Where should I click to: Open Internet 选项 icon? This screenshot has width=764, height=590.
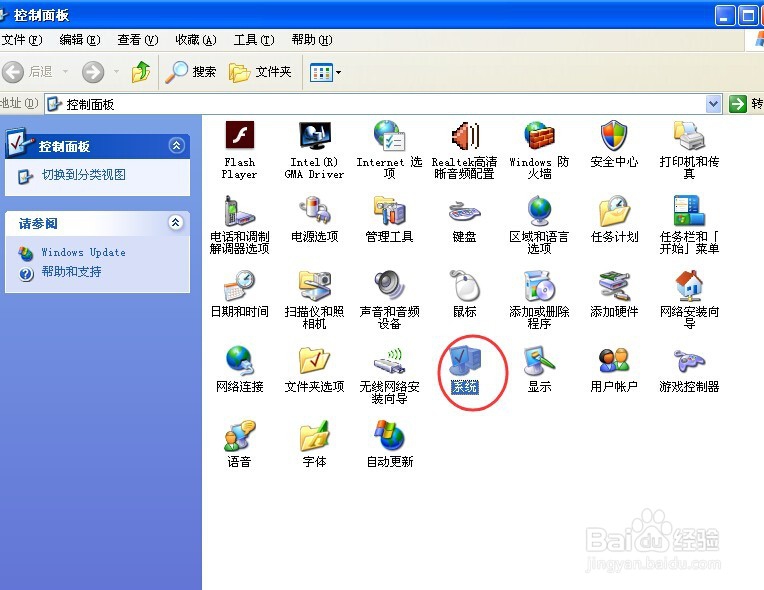coord(389,136)
